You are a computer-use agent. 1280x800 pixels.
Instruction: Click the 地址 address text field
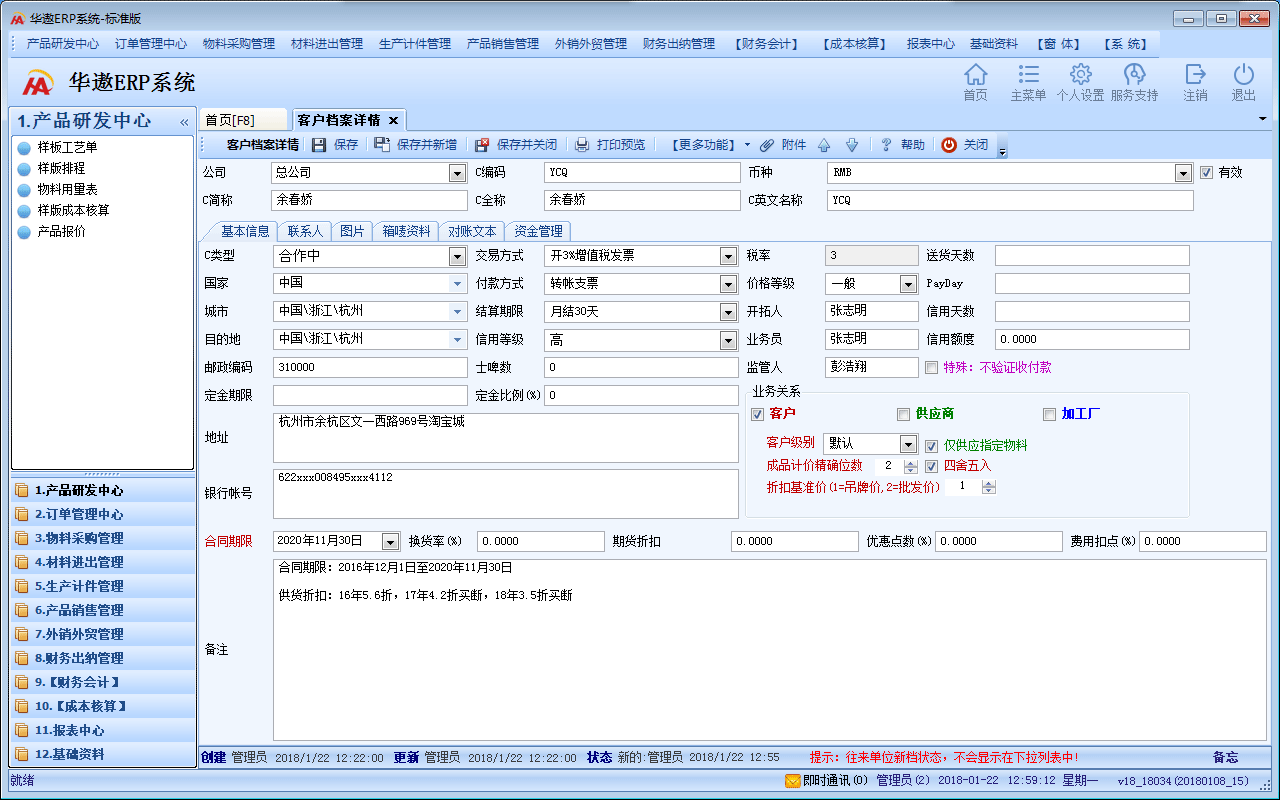click(505, 438)
